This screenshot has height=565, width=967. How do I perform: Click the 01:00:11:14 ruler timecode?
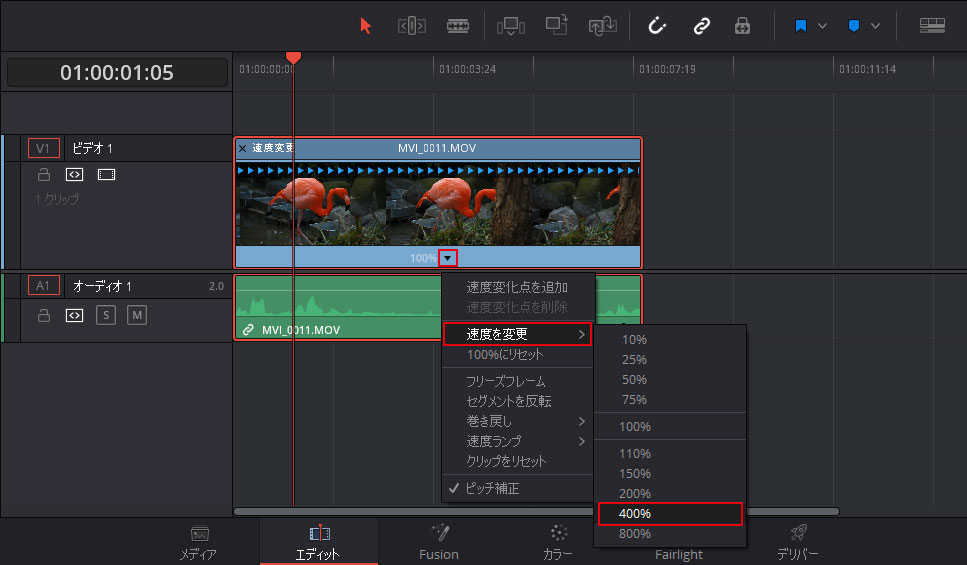[x=867, y=69]
